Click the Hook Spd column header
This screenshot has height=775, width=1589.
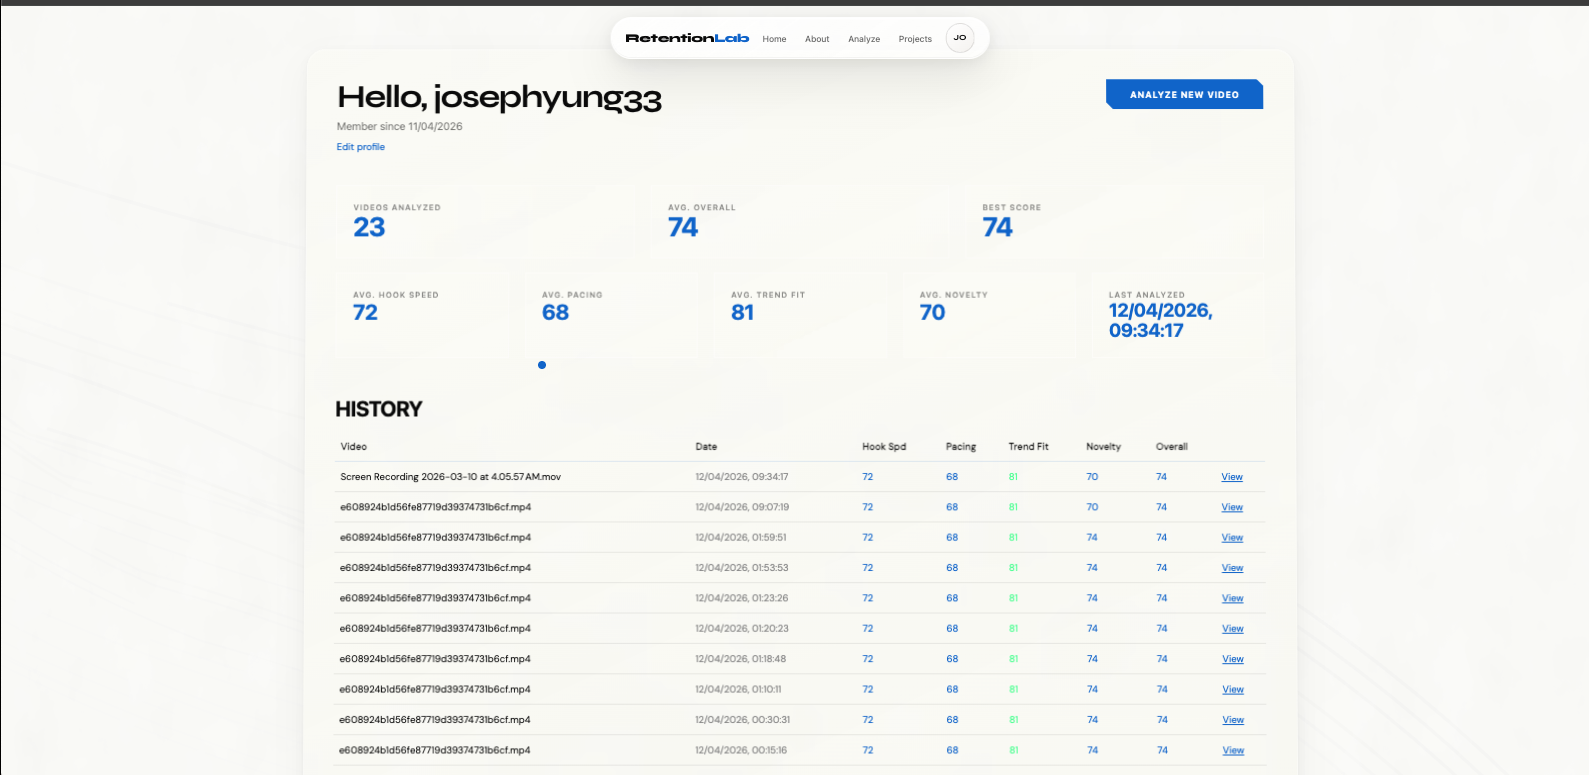click(x=884, y=447)
